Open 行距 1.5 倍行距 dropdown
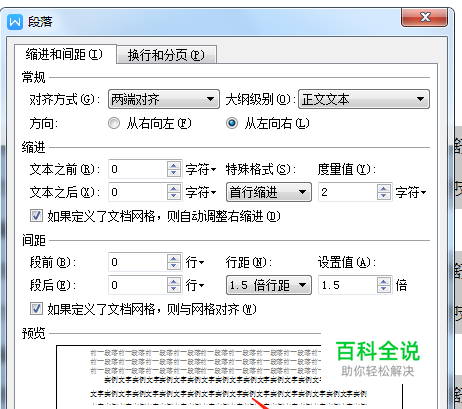Image resolution: width=462 pixels, height=409 pixels. tap(269, 285)
